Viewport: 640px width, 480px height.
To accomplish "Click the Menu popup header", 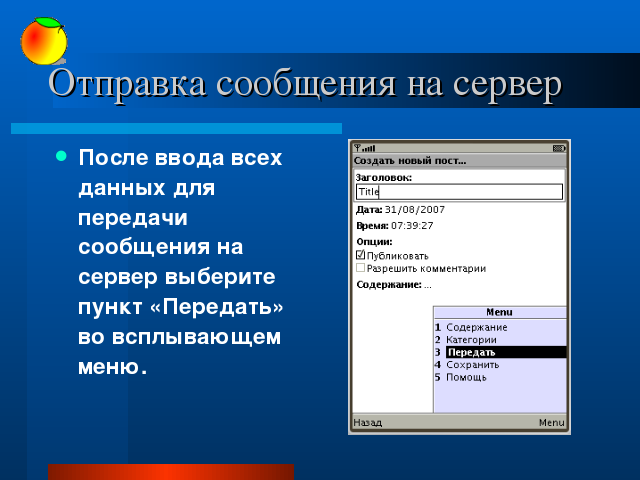I will (500, 312).
